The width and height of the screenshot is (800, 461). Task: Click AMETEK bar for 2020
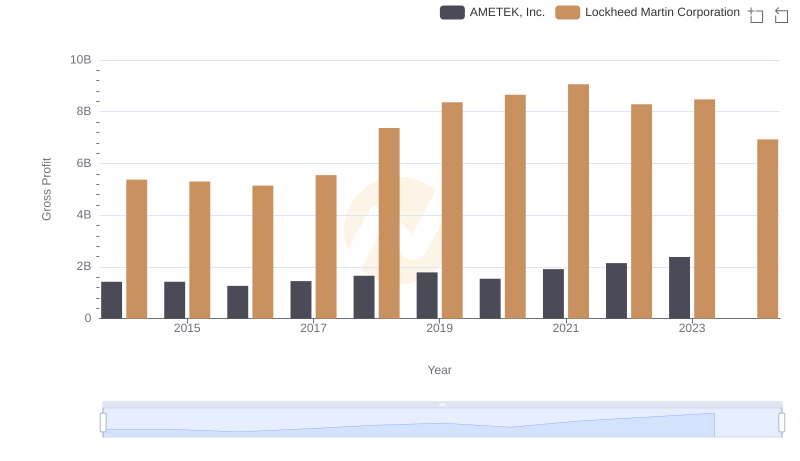(490, 299)
